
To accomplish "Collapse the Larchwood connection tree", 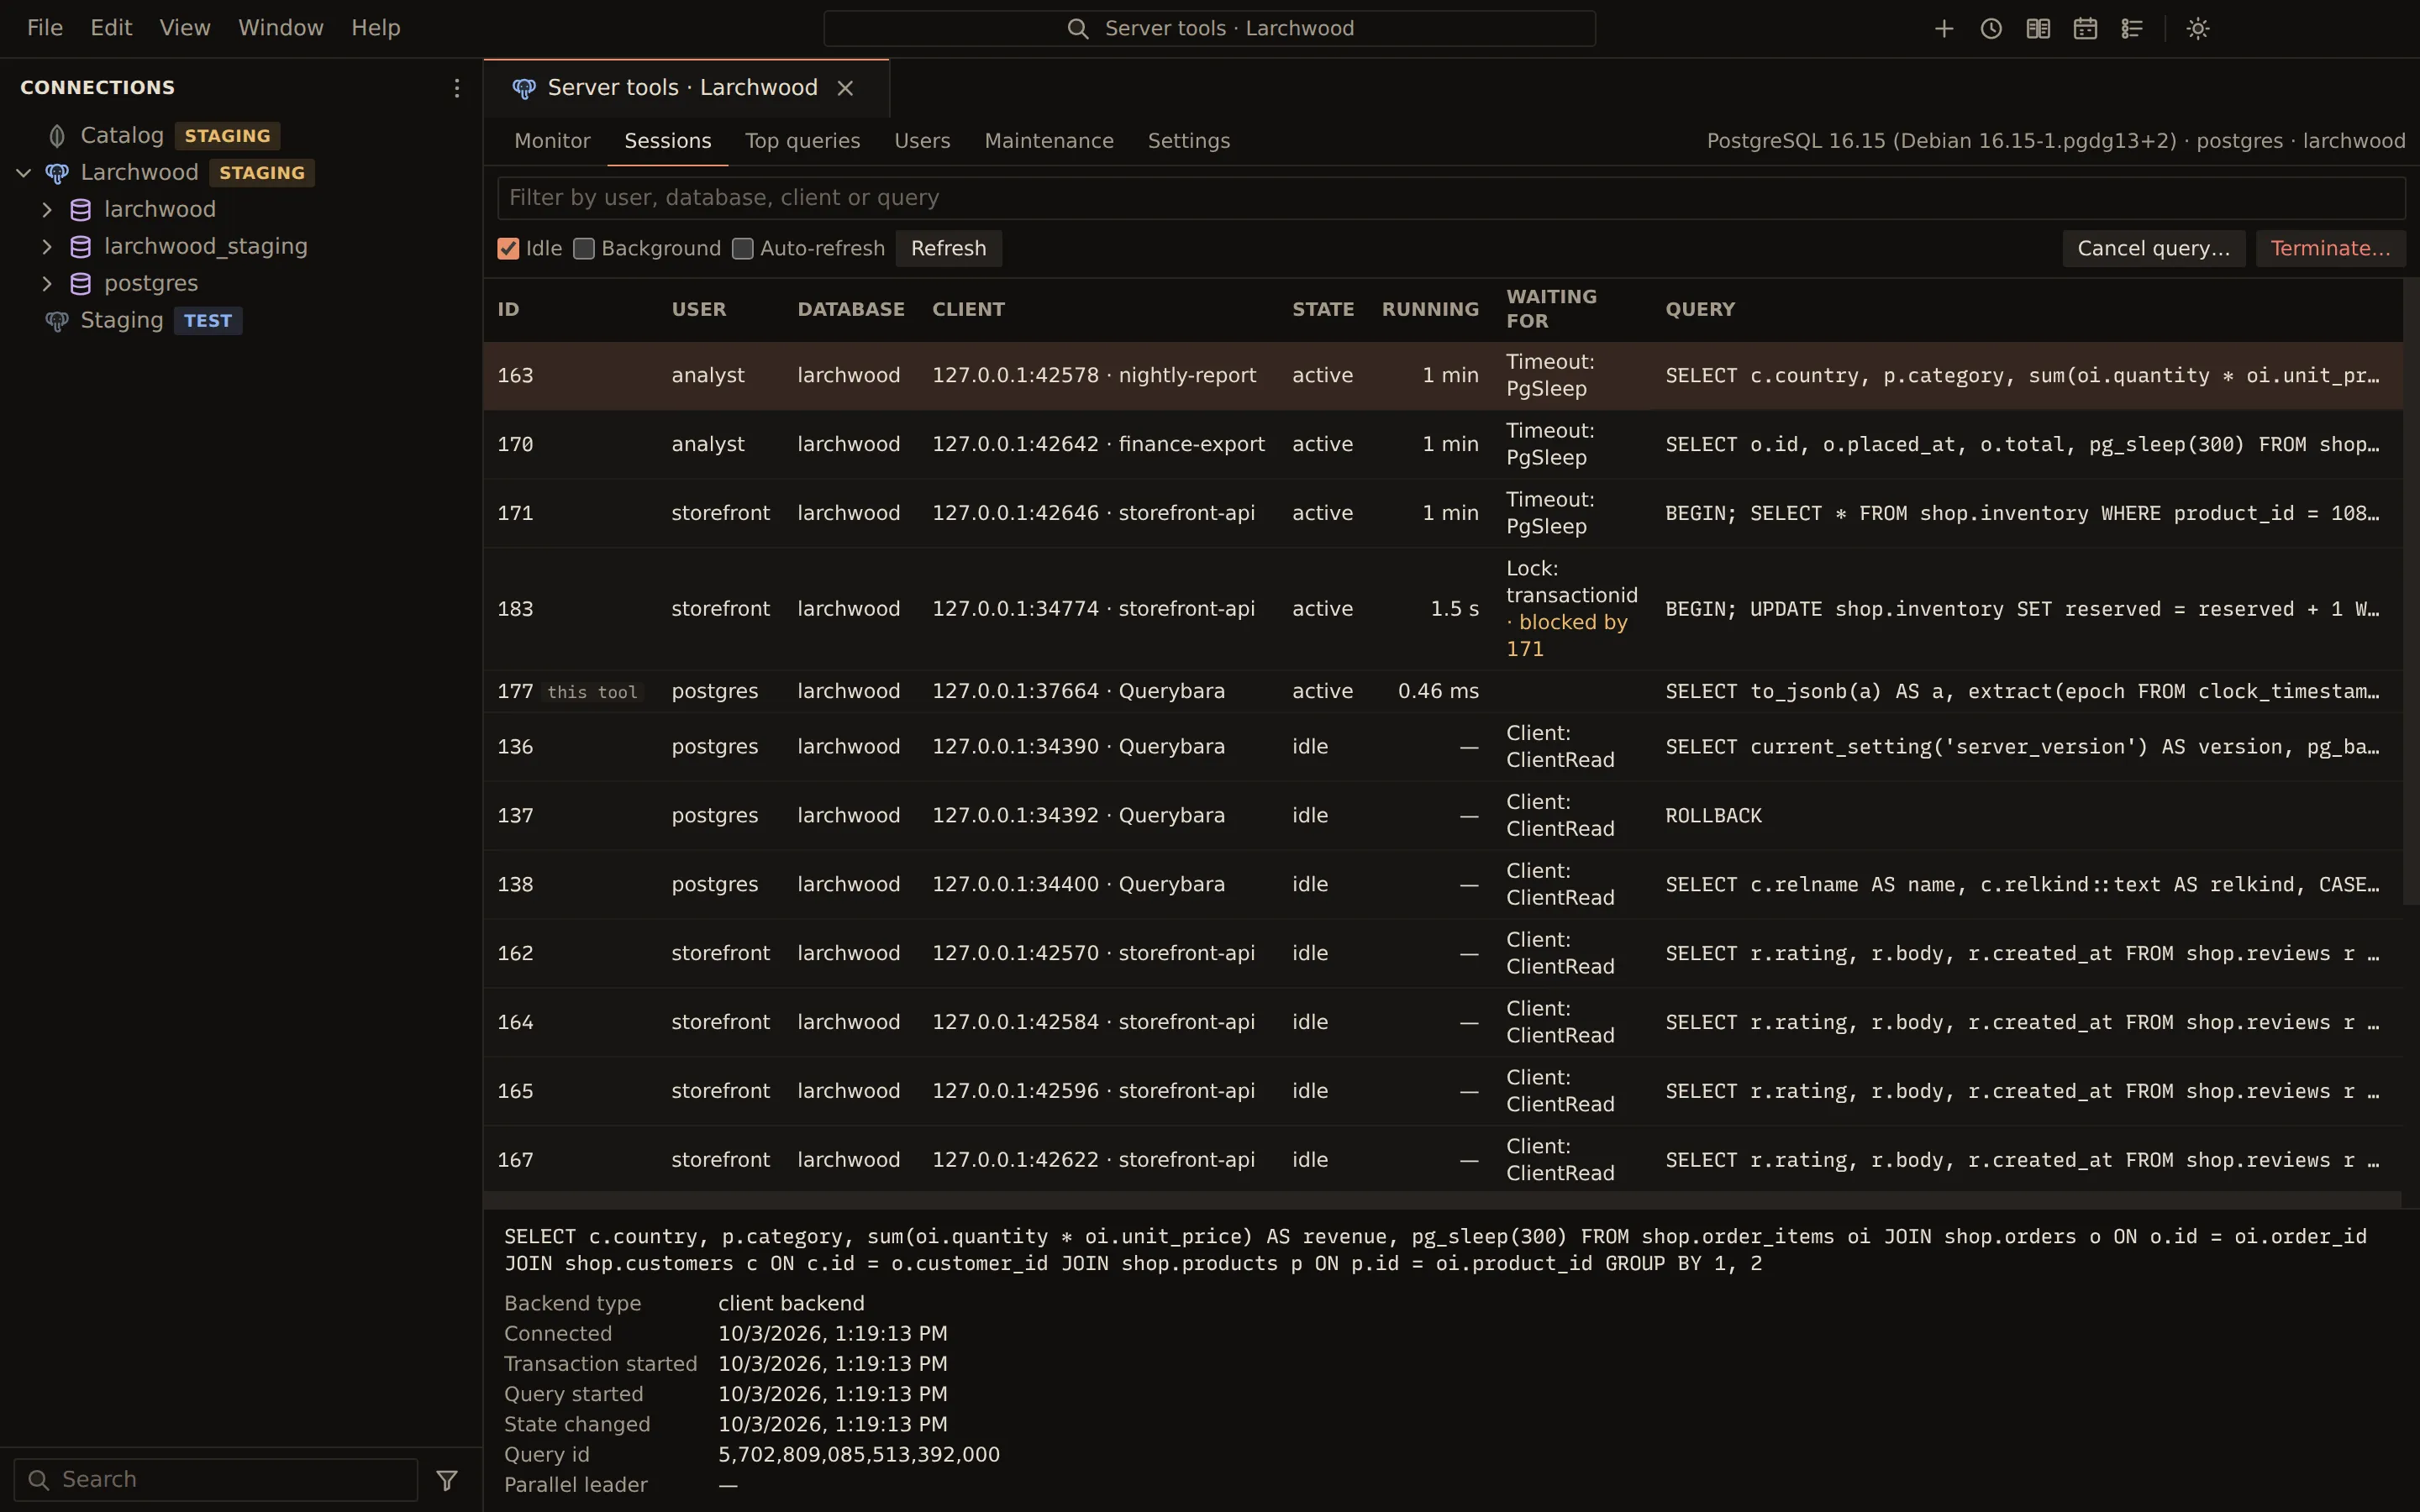I will click(x=24, y=173).
